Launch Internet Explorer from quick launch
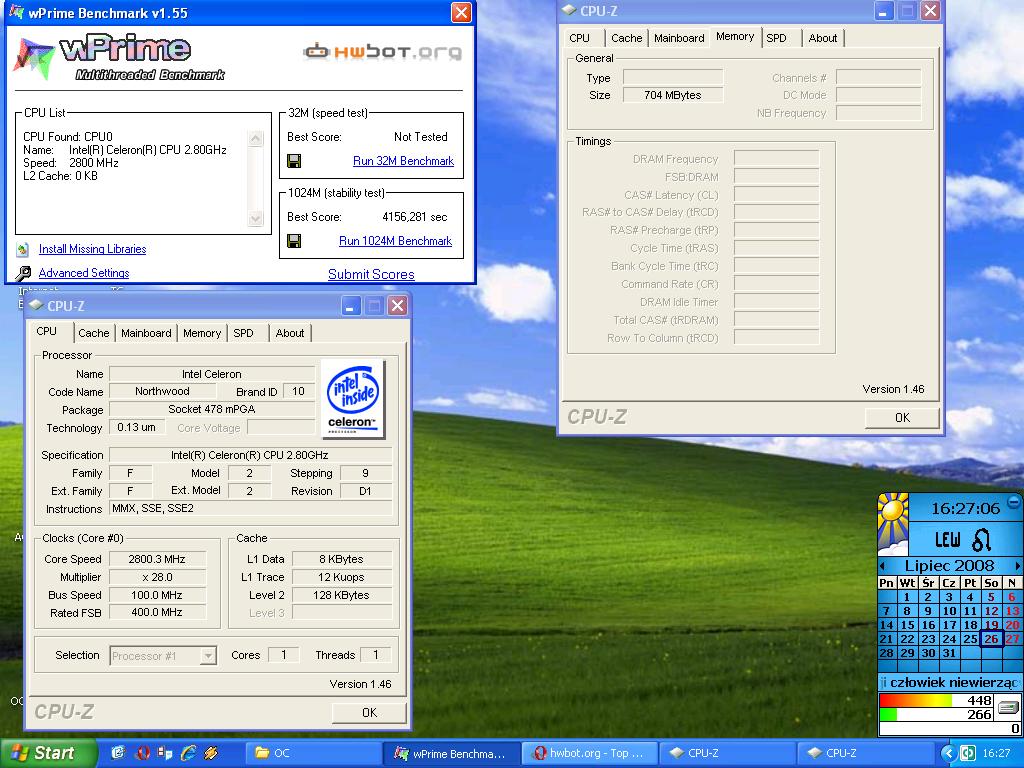Screen dimensions: 1024x768 (x=188, y=753)
